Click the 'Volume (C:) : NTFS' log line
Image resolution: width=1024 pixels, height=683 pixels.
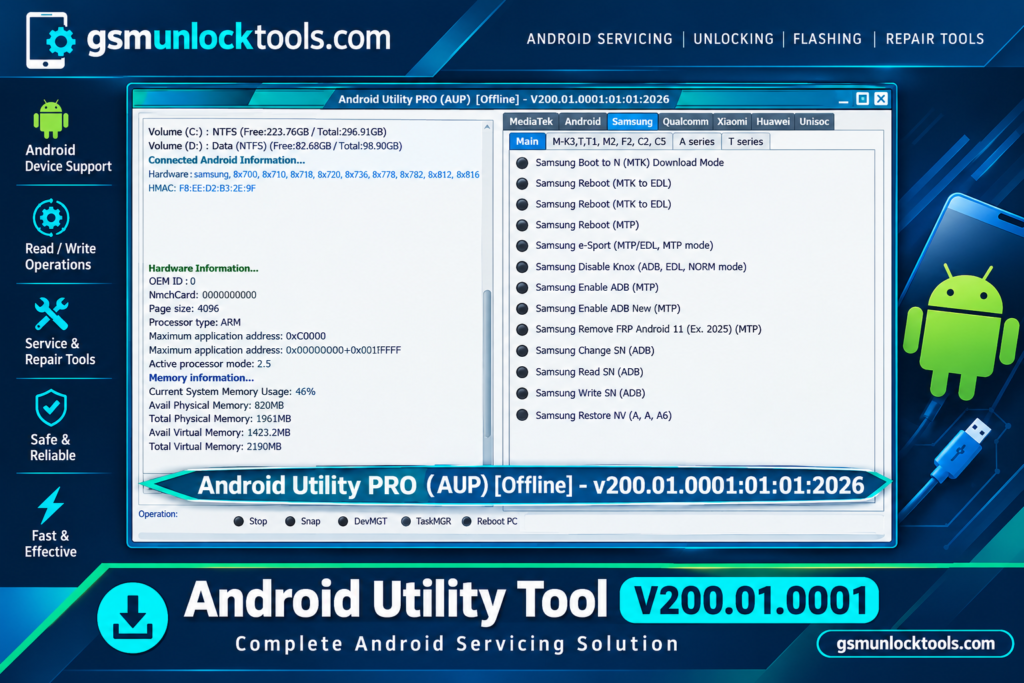coord(268,132)
